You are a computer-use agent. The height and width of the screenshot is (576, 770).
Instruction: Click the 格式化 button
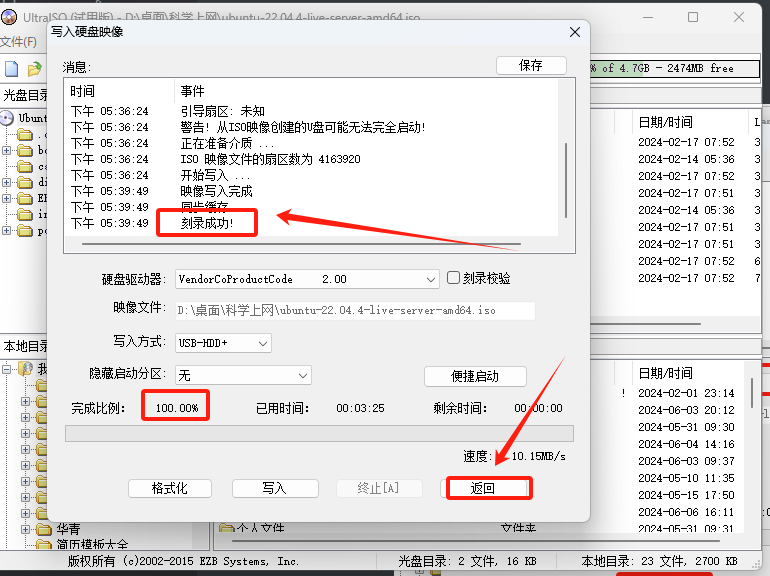[170, 488]
